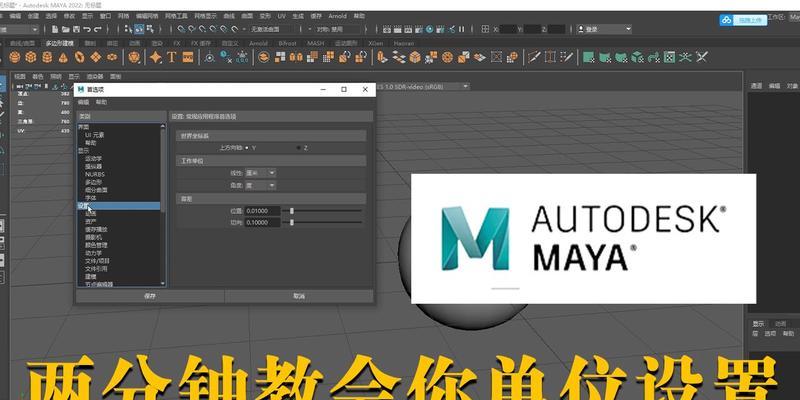Click the category list scroll-up arrow
The height and width of the screenshot is (400, 800).
[163, 126]
